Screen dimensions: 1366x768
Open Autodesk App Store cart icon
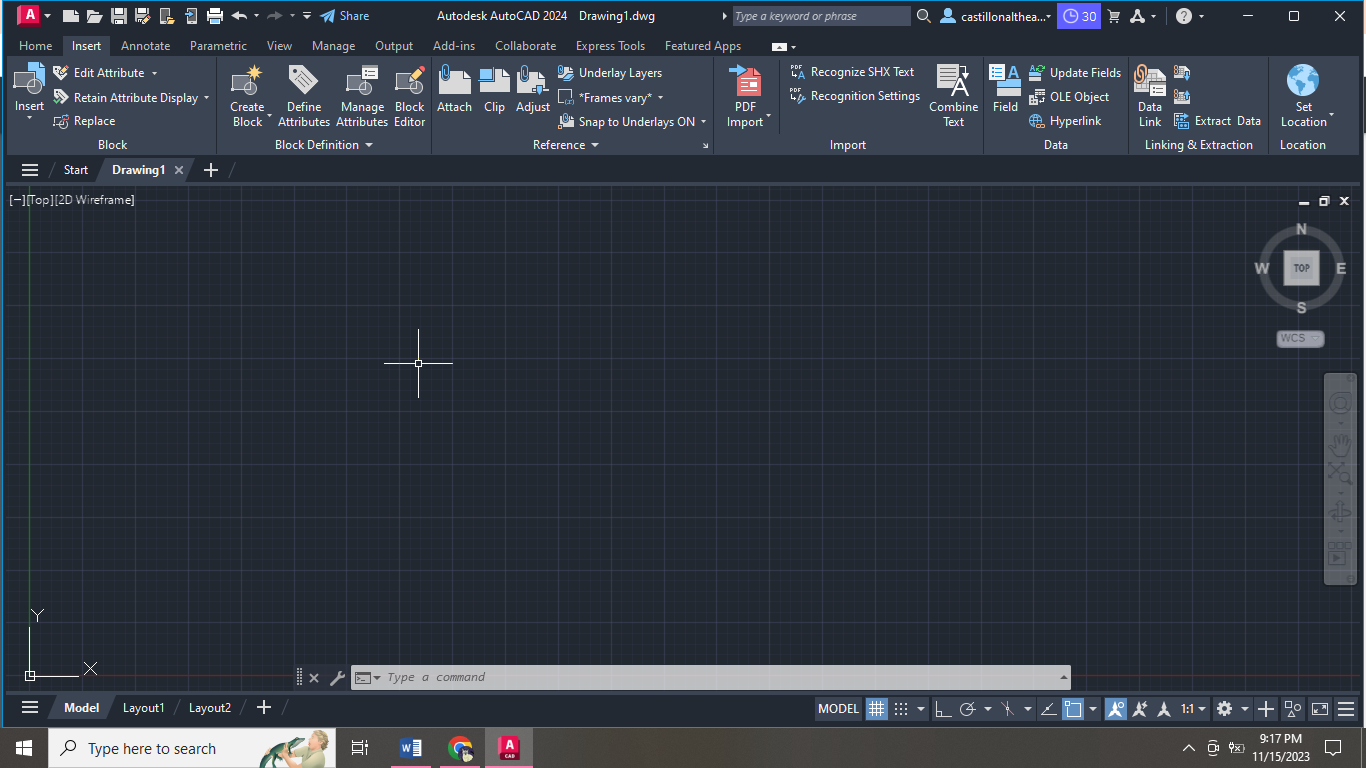pyautogui.click(x=1114, y=16)
